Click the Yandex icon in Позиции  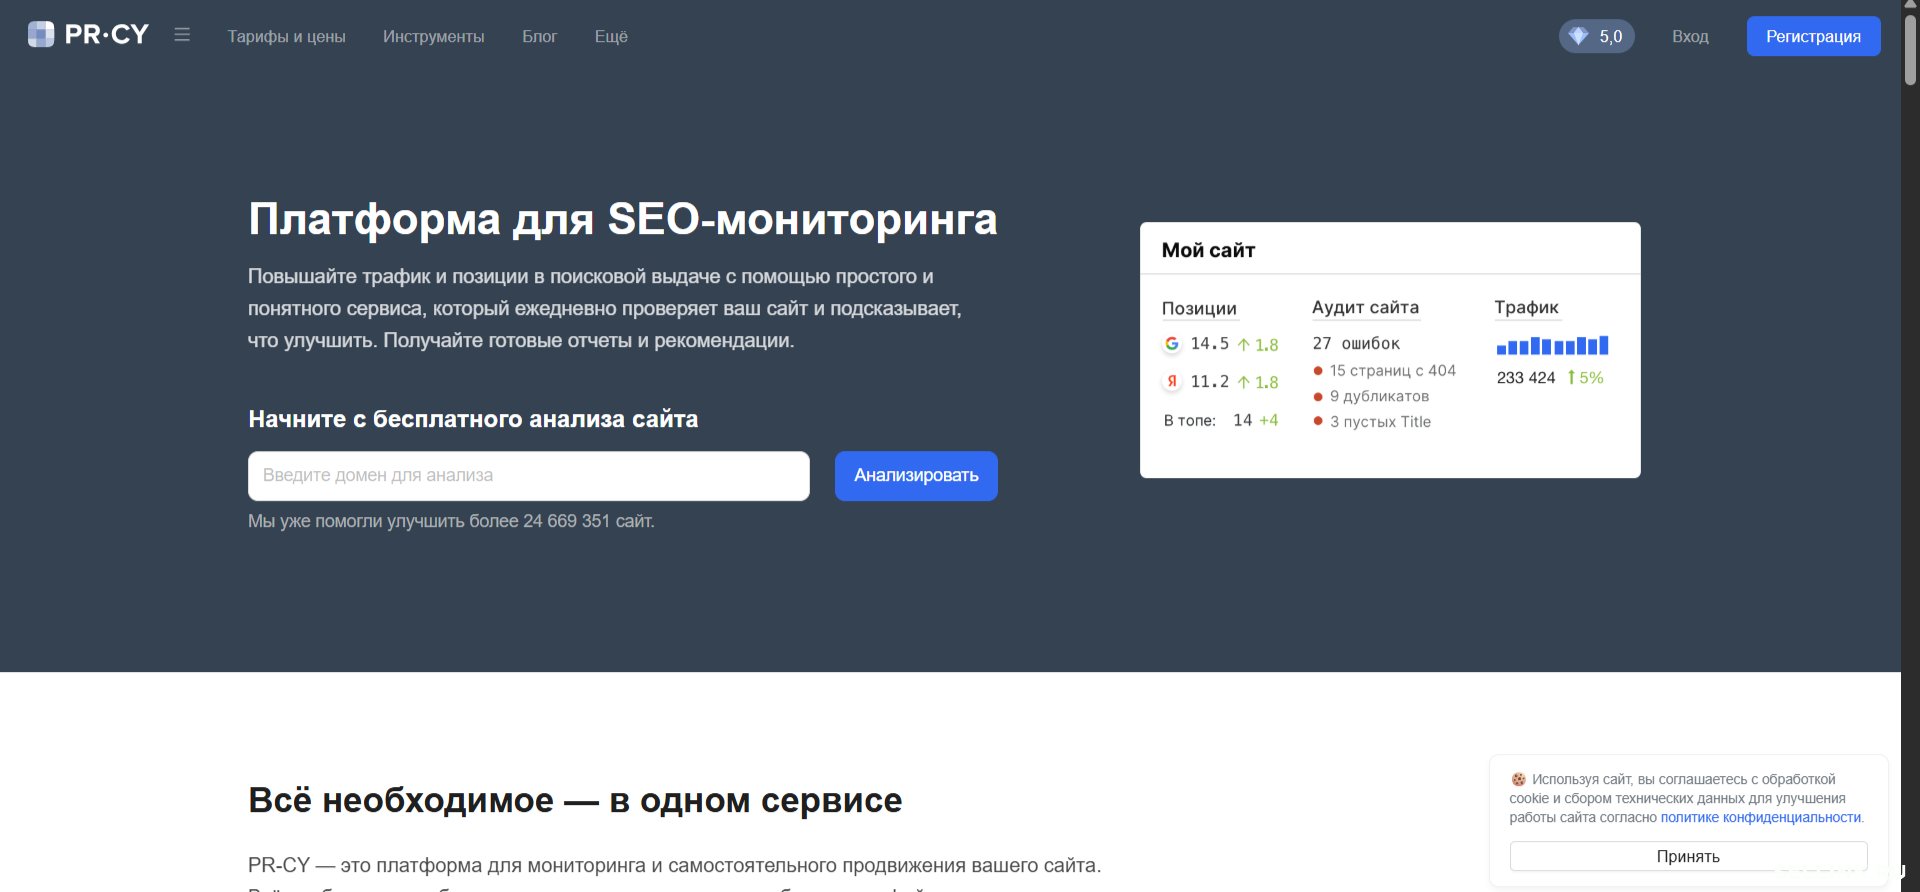pyautogui.click(x=1172, y=382)
